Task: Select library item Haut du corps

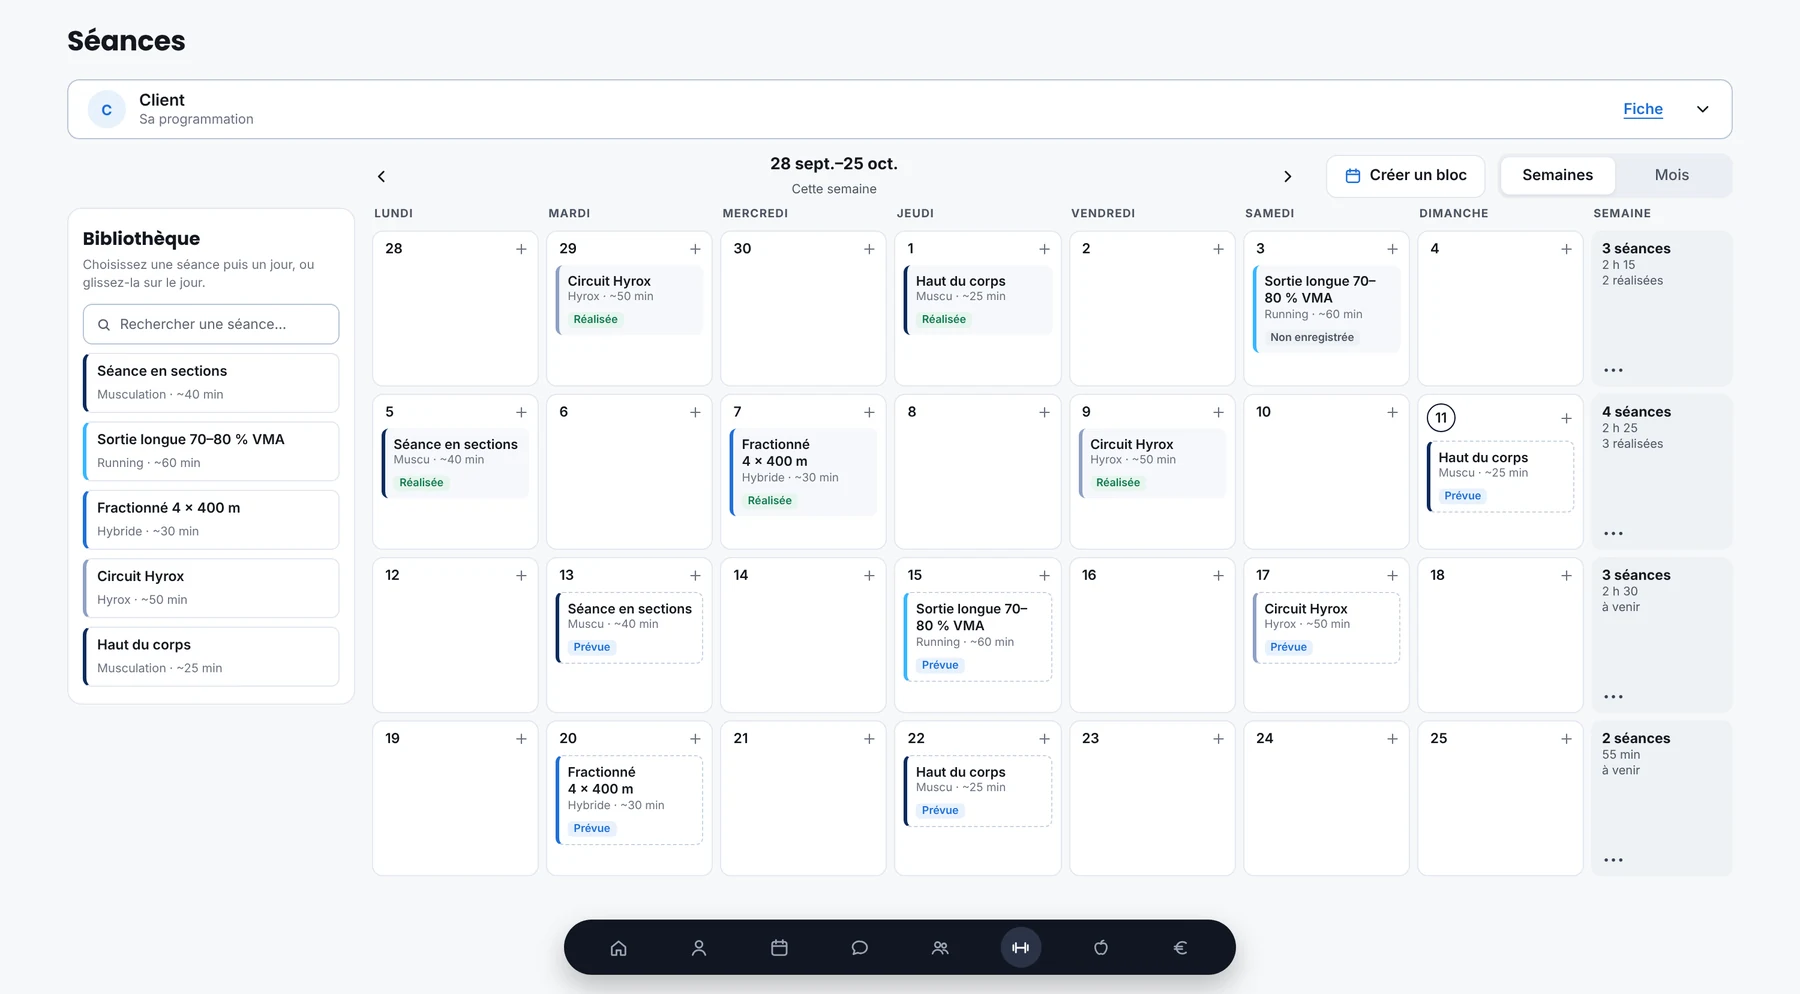Action: [211, 656]
